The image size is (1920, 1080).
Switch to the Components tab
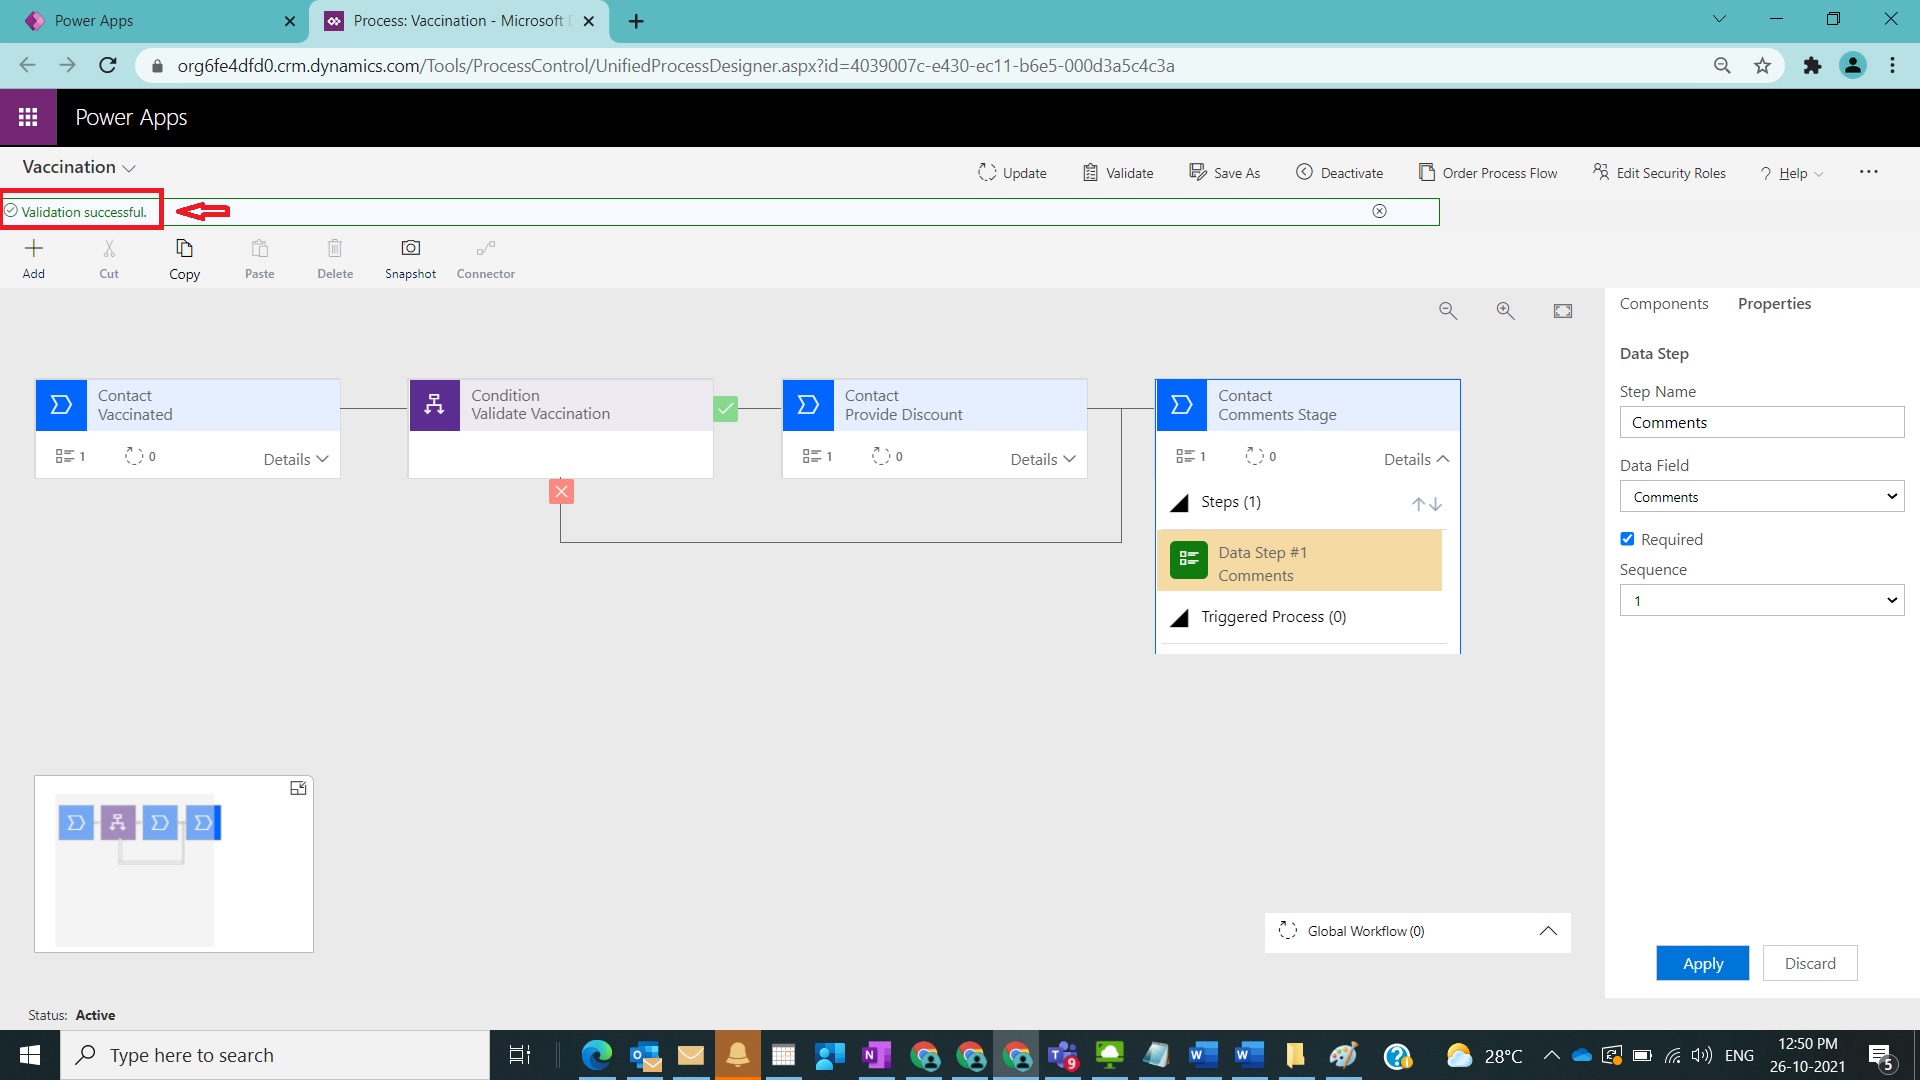(1663, 303)
